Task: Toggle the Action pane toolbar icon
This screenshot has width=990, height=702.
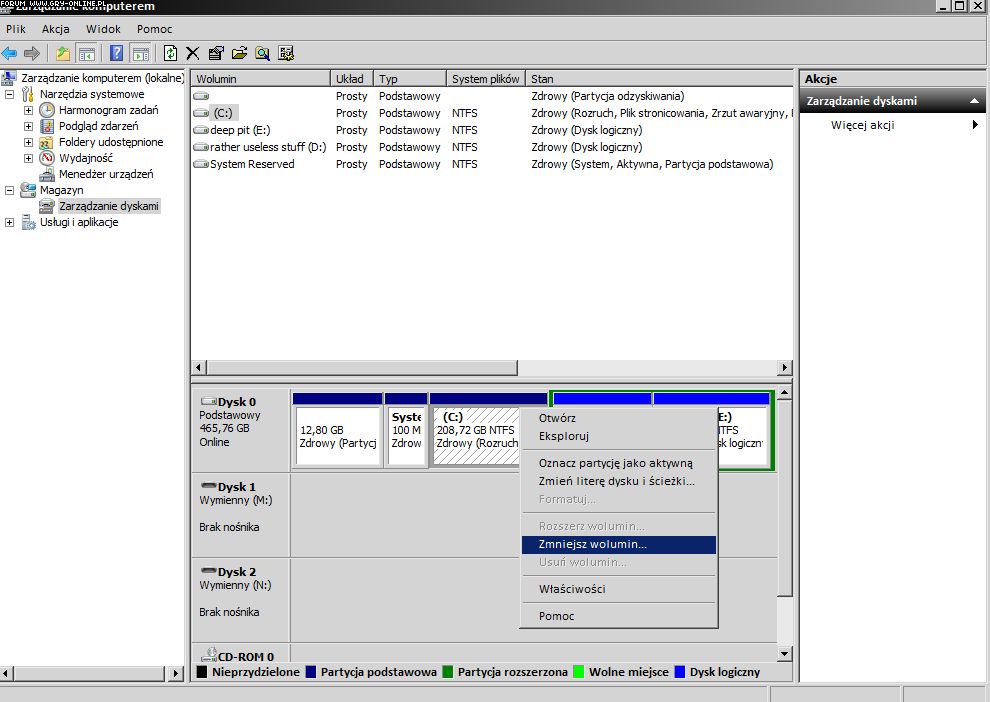Action: (x=140, y=54)
